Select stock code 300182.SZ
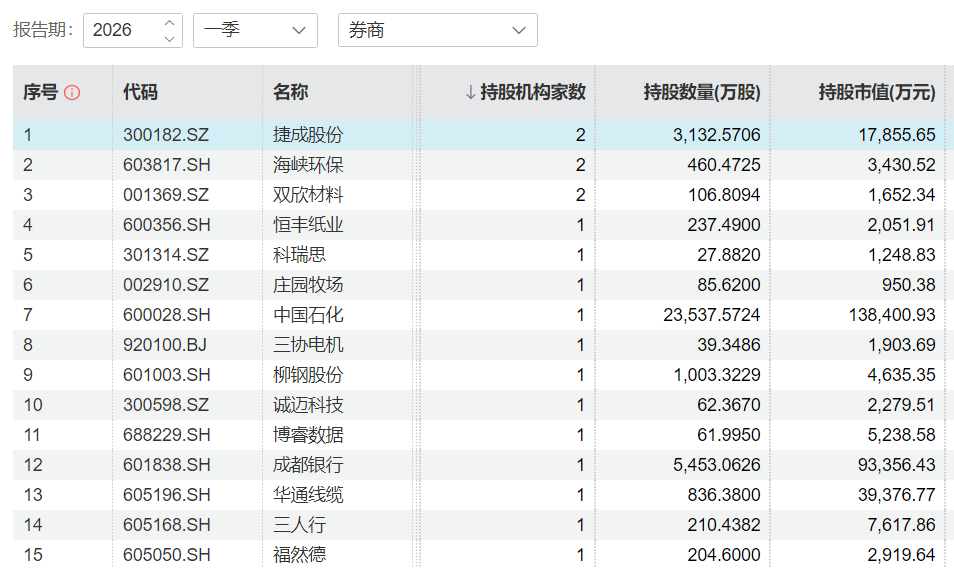 pyautogui.click(x=166, y=135)
